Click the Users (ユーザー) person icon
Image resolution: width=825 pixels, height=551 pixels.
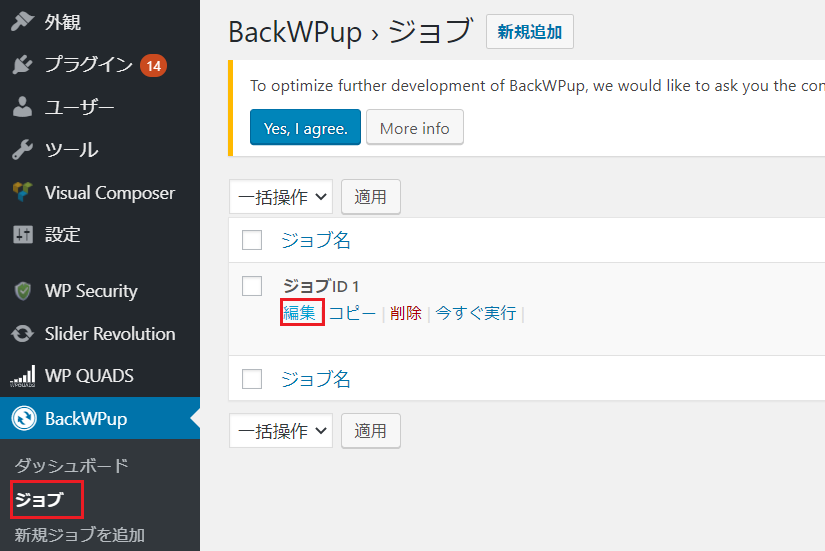(23, 107)
